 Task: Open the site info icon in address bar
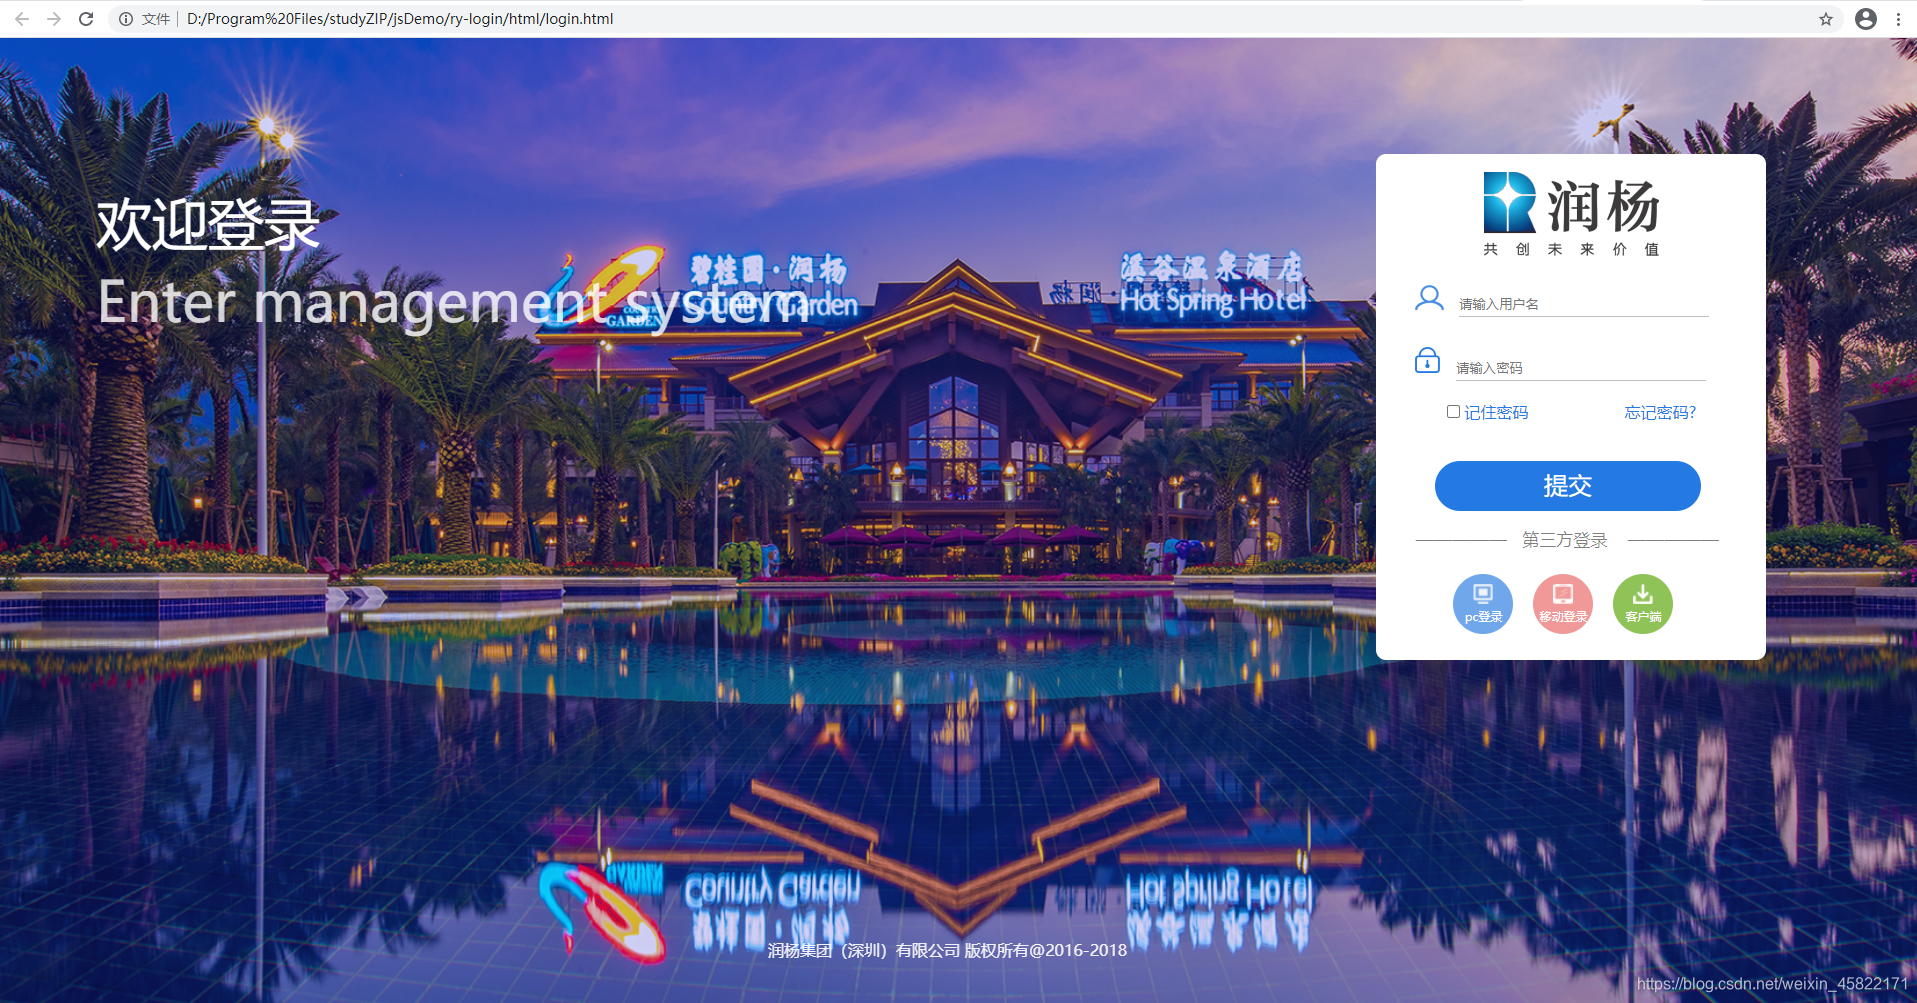(x=126, y=19)
